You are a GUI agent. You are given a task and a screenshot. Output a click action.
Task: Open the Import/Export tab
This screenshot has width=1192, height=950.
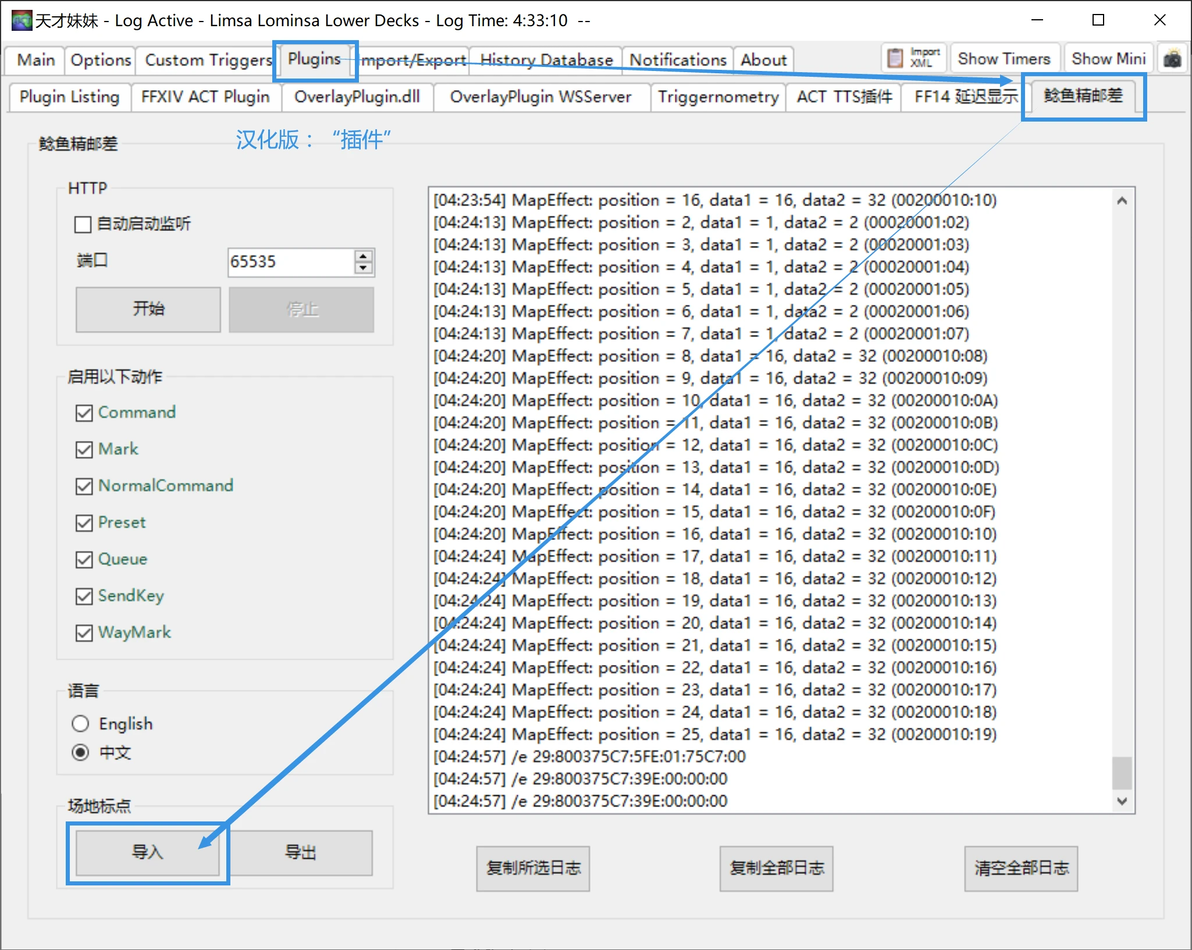coord(413,59)
